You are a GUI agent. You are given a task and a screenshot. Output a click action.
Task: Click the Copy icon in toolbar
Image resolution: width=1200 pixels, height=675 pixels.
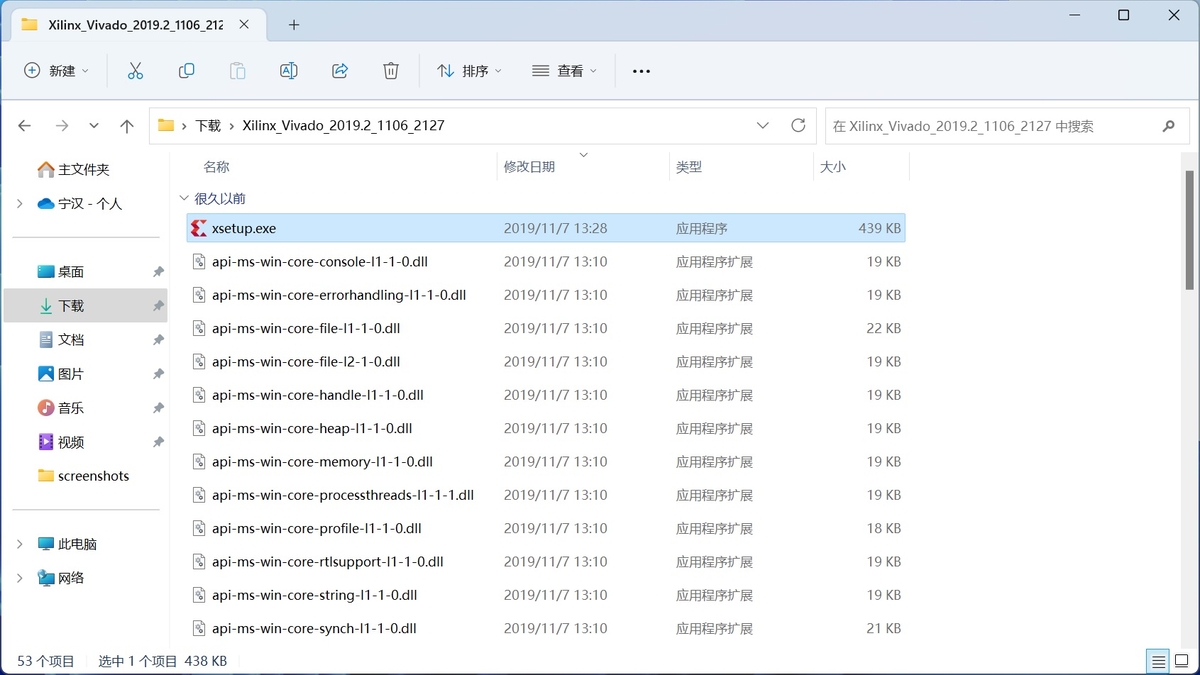pos(186,71)
